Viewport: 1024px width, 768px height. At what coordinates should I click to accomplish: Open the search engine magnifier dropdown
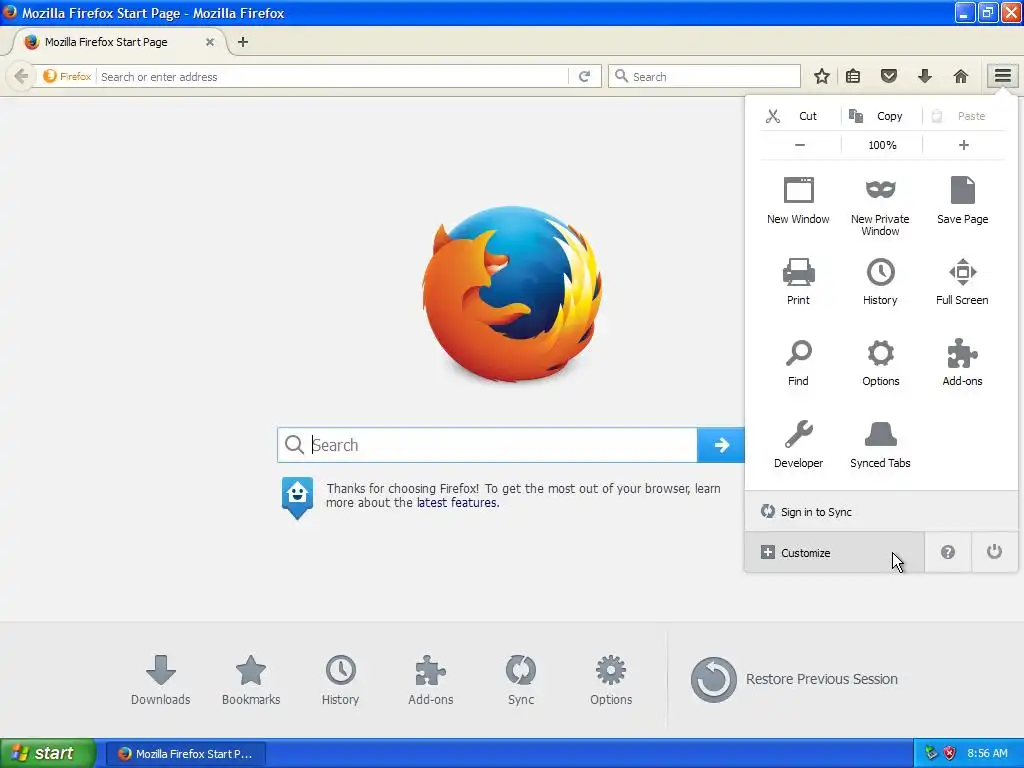pyautogui.click(x=621, y=76)
